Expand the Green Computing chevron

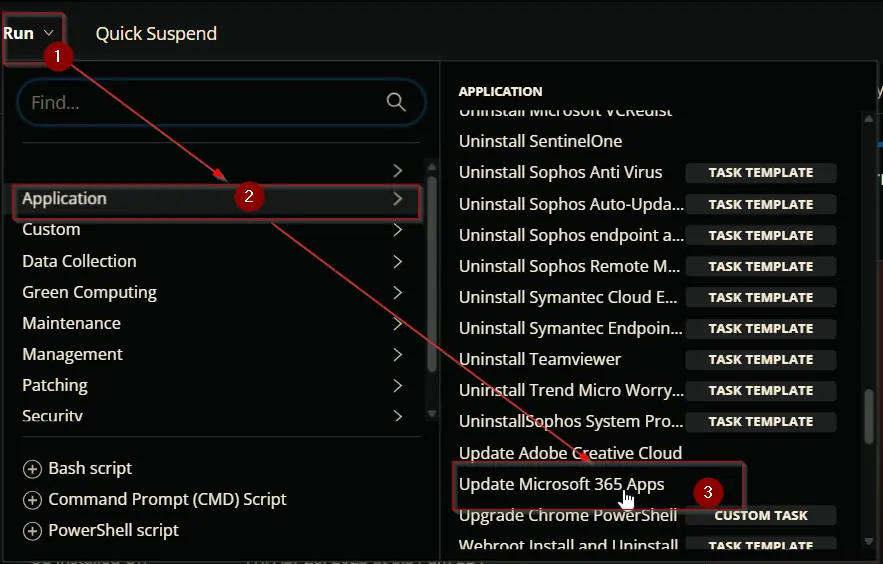pyautogui.click(x=398, y=293)
